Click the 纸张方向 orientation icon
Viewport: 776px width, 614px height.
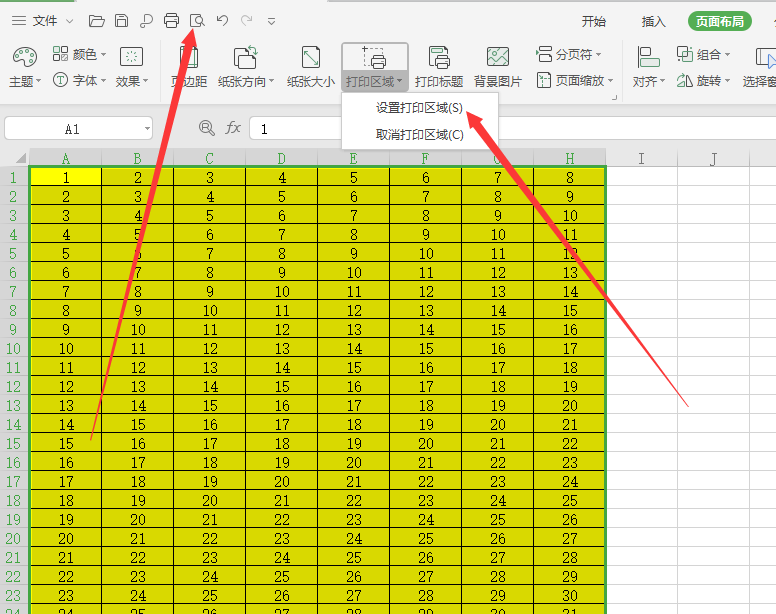(x=245, y=57)
